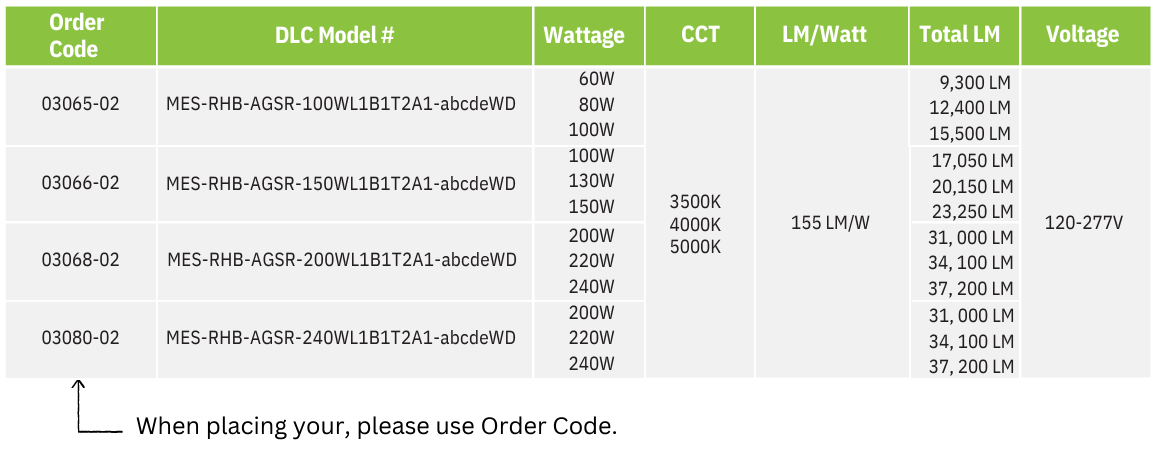Select the CCT column header

699,35
